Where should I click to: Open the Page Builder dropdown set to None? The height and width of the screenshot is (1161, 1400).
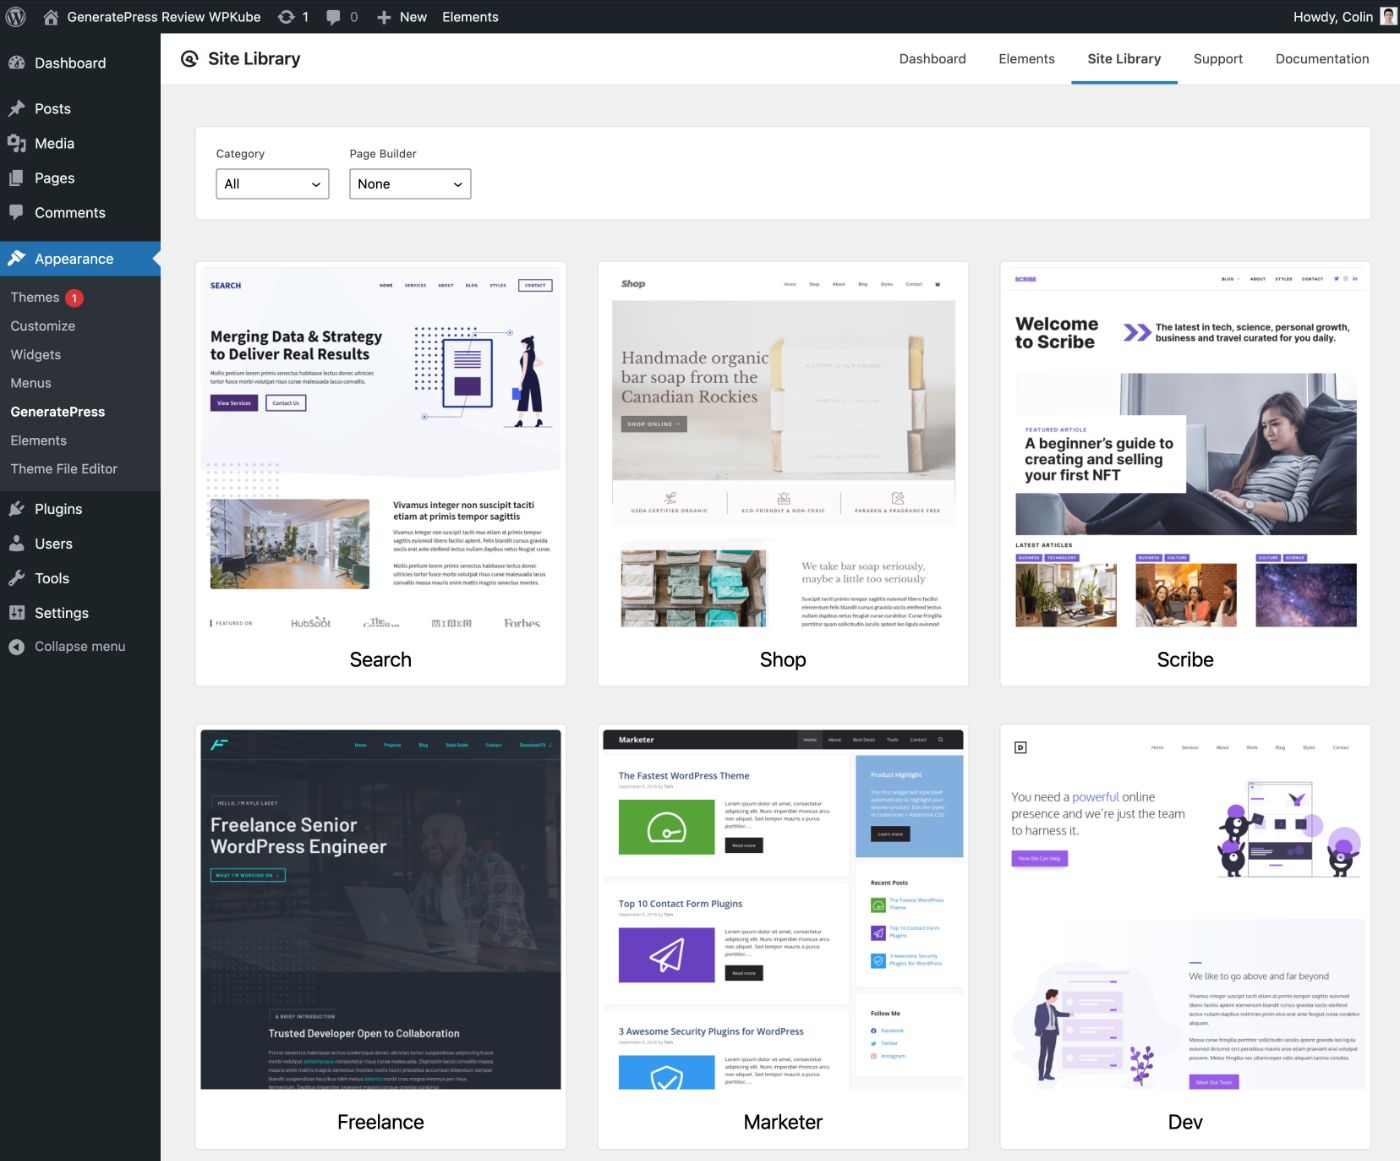(x=410, y=184)
